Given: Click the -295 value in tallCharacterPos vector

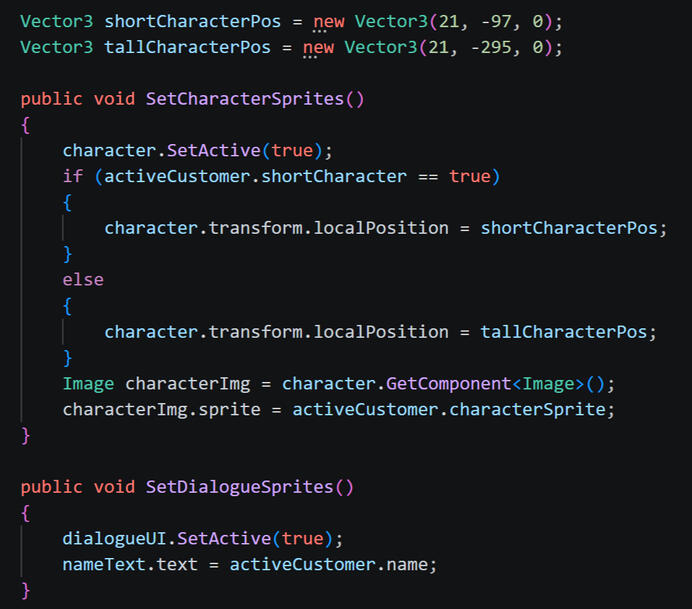Looking at the screenshot, I should 491,47.
